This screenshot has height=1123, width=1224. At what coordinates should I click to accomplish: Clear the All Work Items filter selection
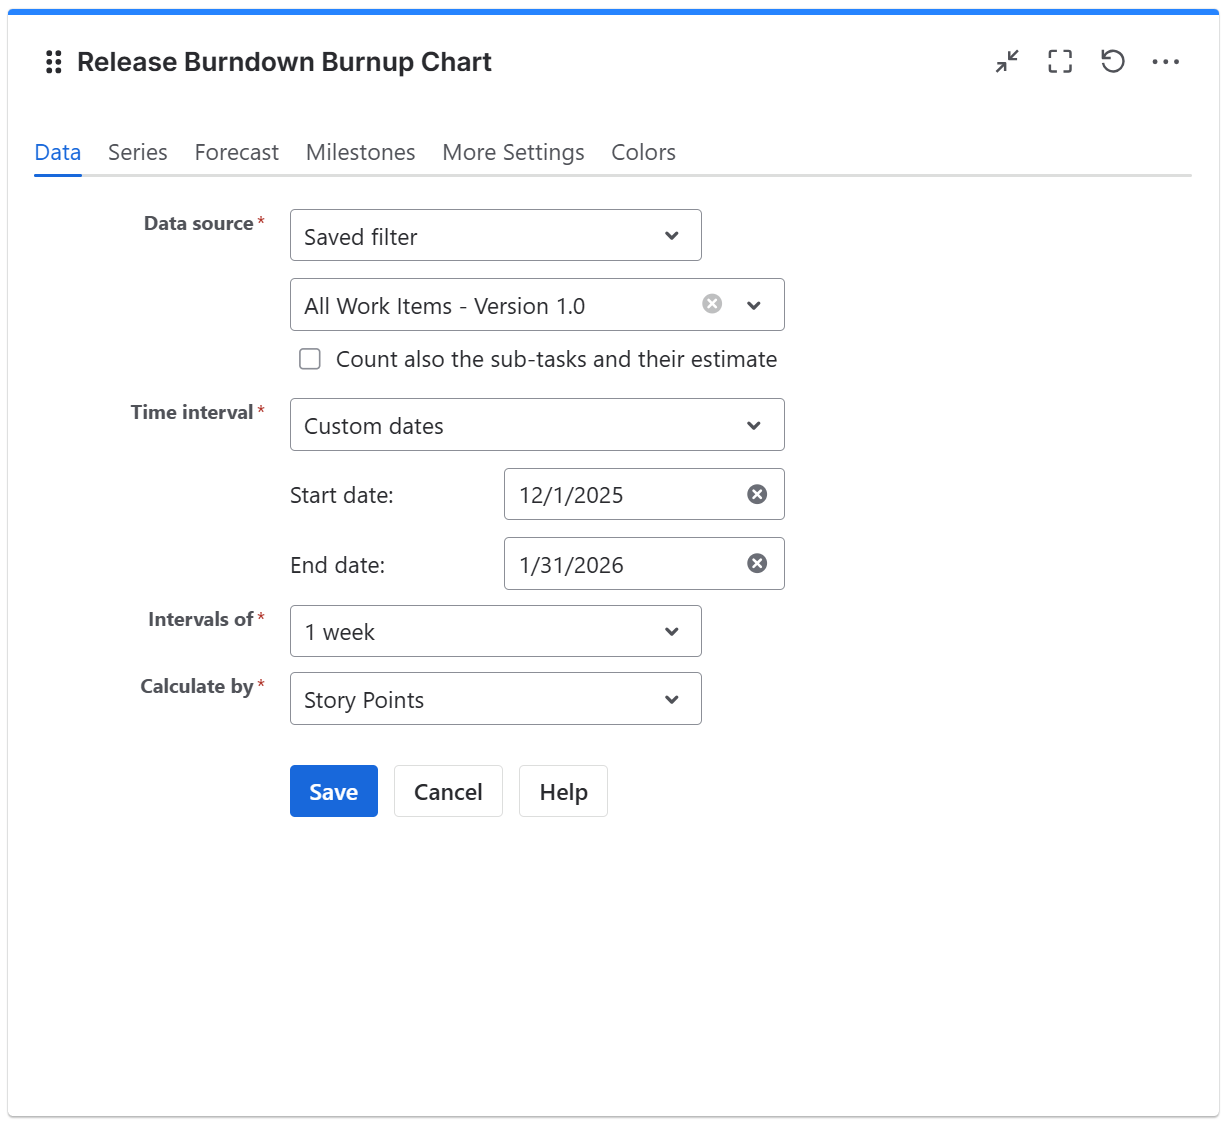click(x=711, y=303)
